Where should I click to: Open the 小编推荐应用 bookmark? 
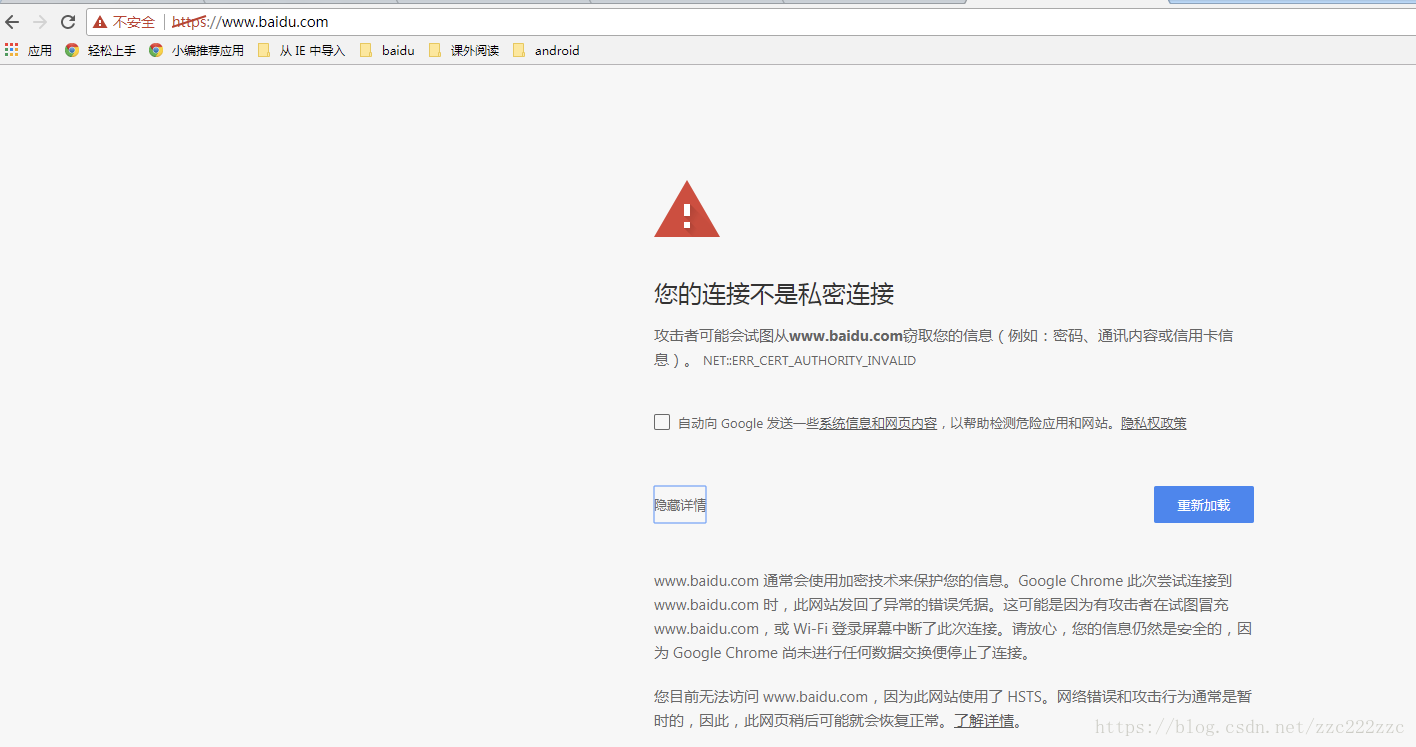pyautogui.click(x=196, y=50)
